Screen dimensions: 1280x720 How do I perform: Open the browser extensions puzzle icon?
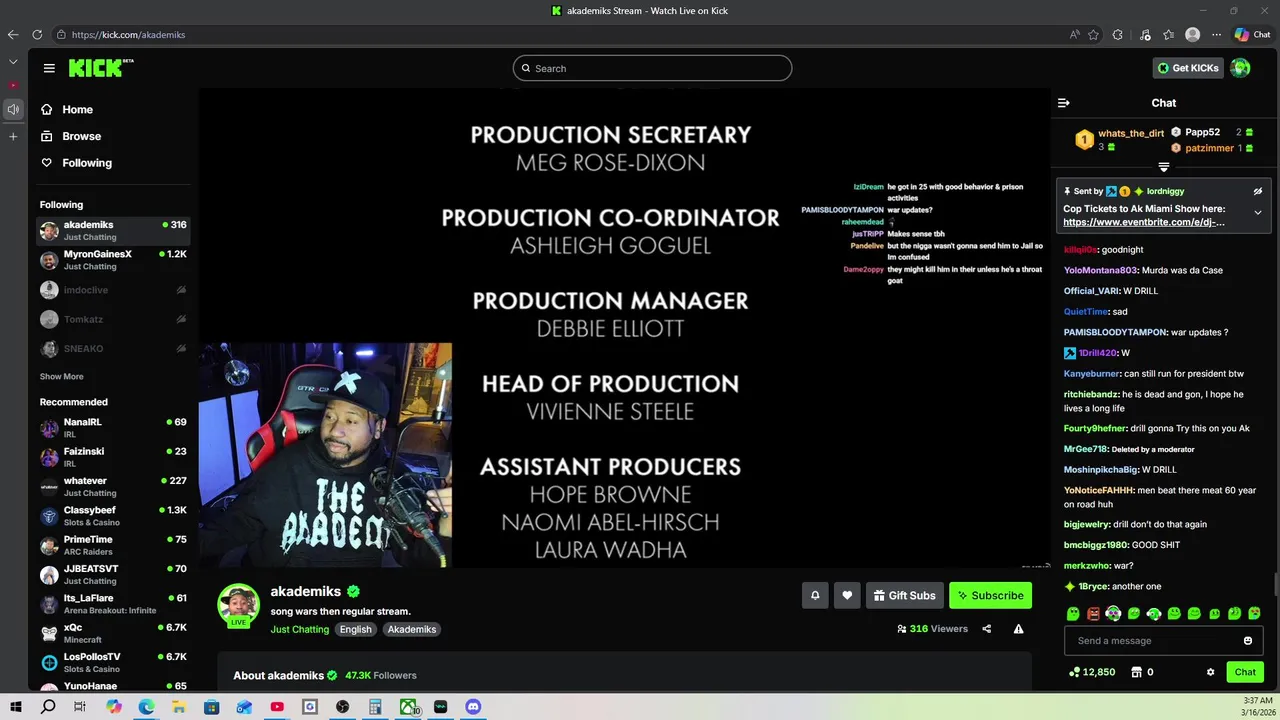coord(1117,34)
